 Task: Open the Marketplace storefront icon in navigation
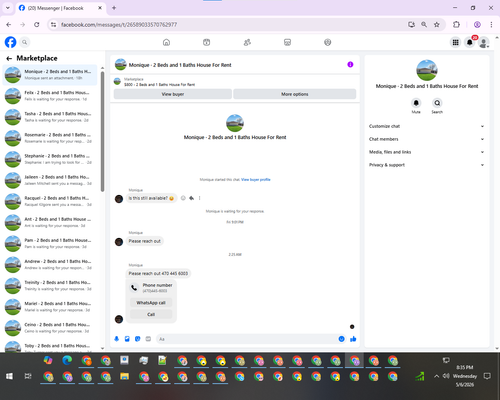tap(287, 42)
